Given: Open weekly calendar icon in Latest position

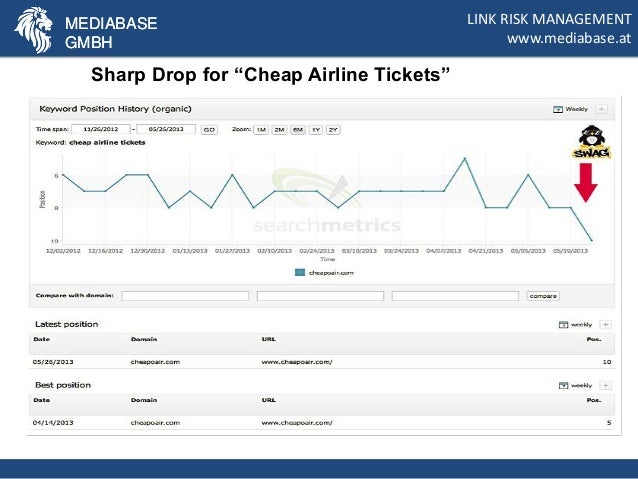Looking at the screenshot, I should tap(564, 324).
